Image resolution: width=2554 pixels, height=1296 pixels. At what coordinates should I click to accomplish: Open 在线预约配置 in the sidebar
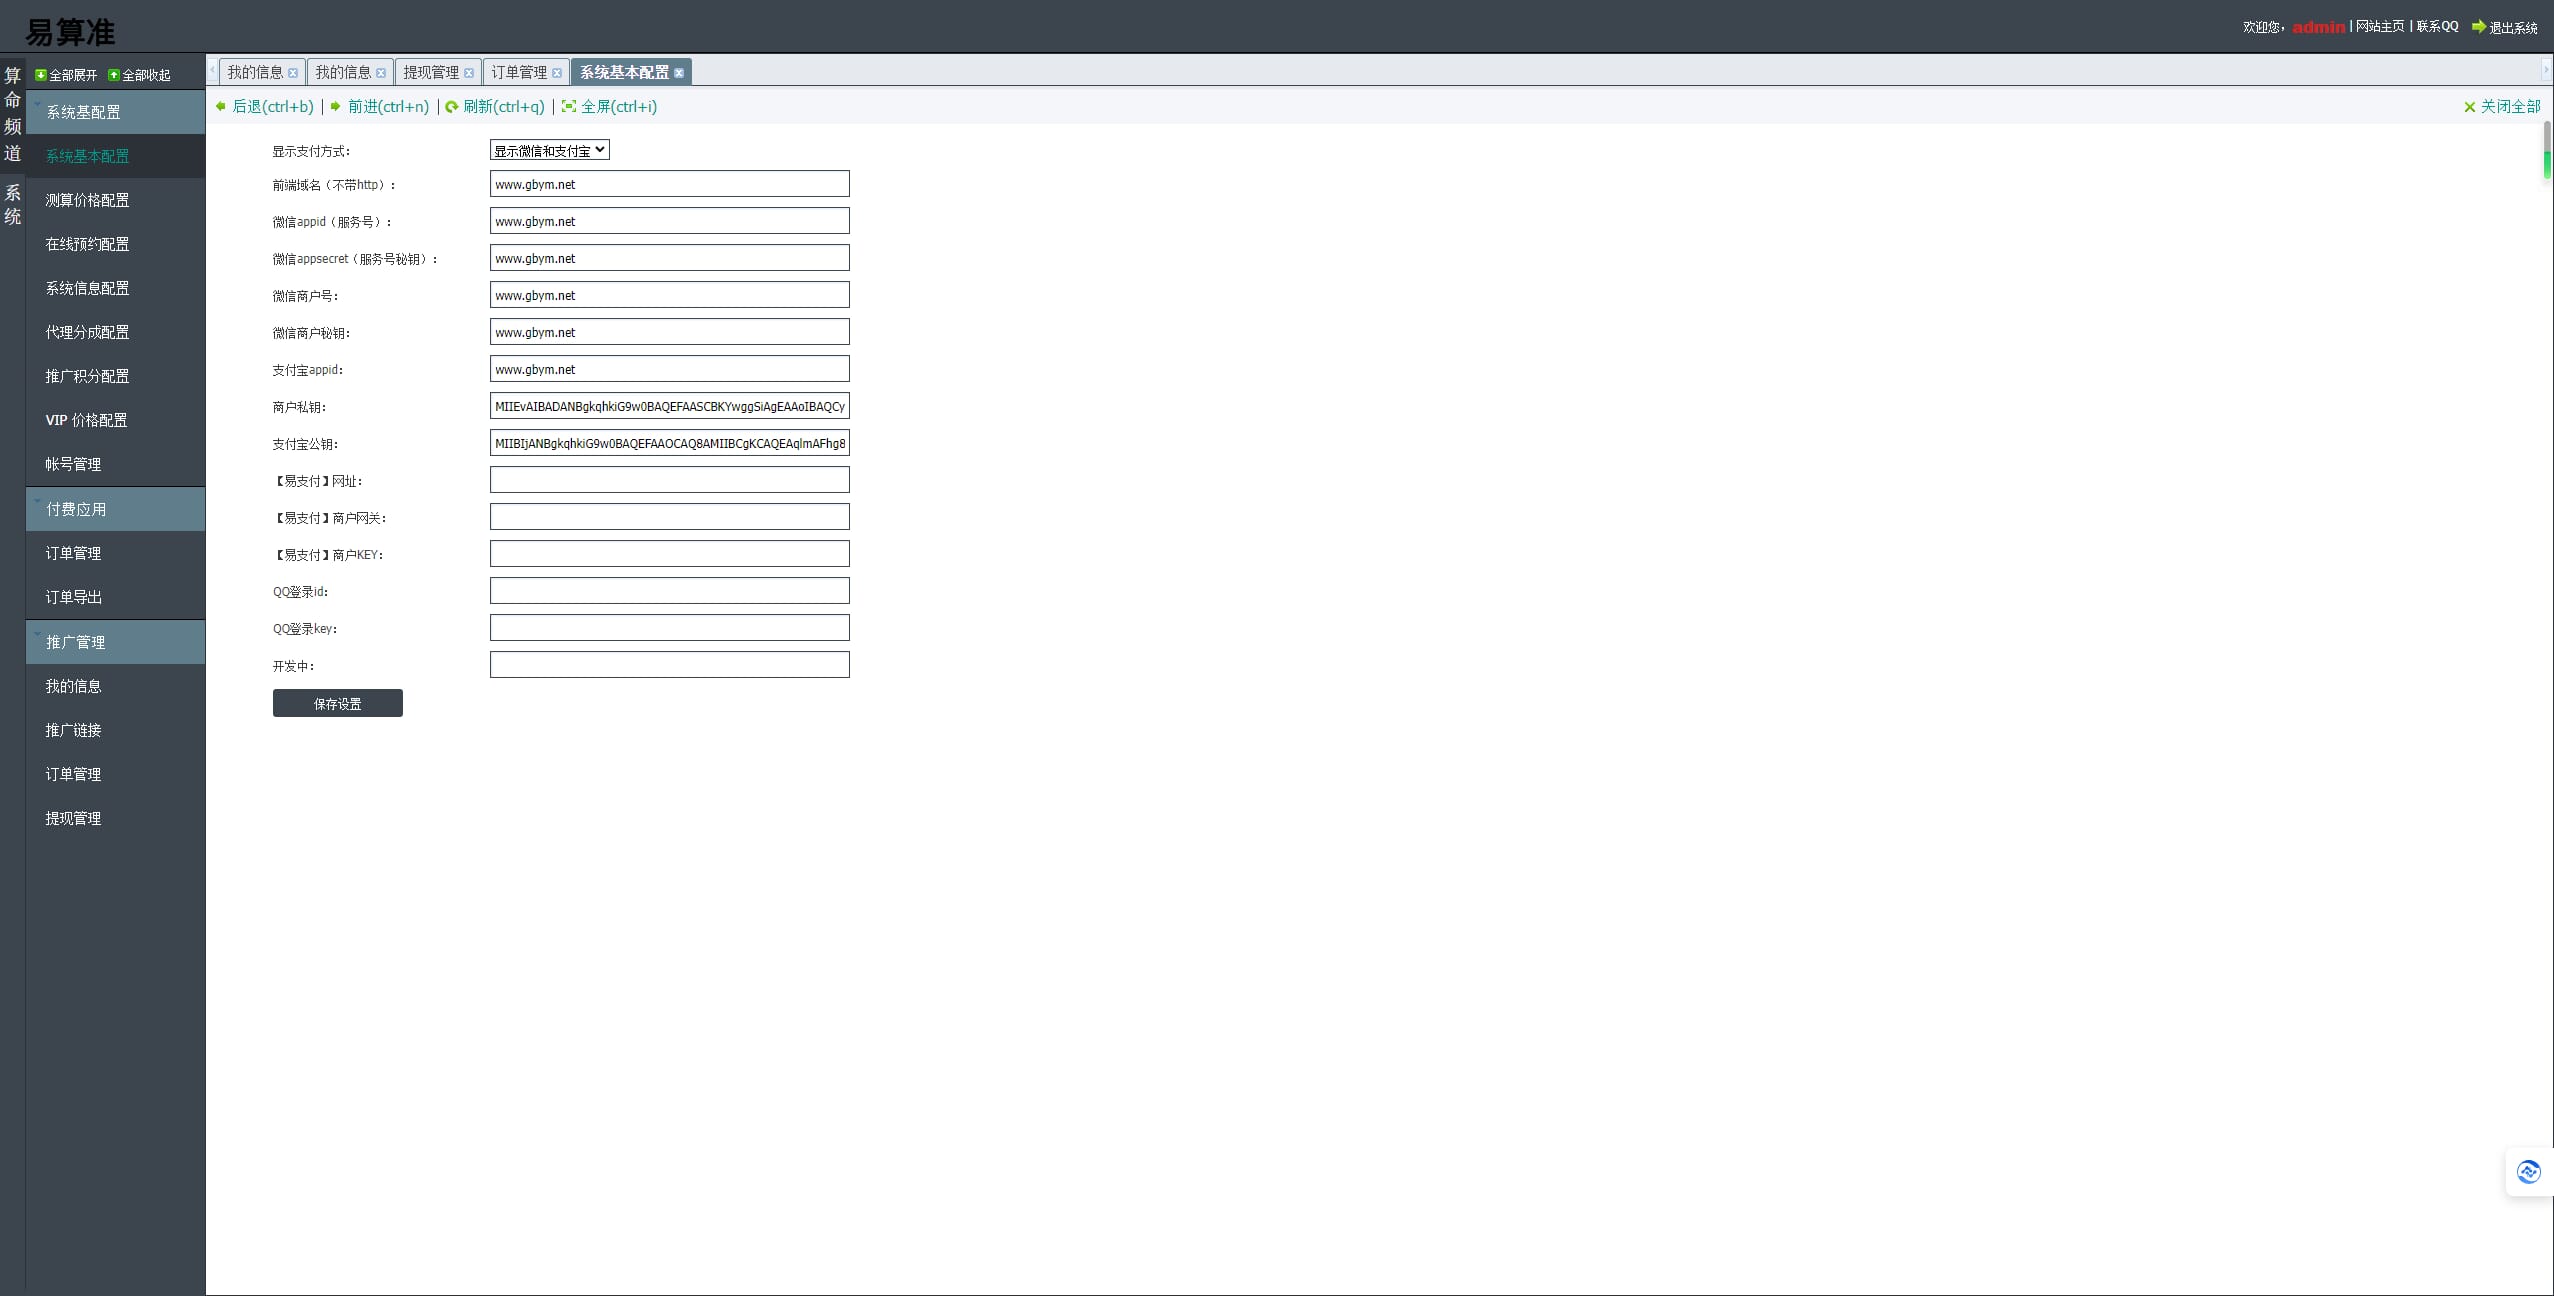point(116,244)
